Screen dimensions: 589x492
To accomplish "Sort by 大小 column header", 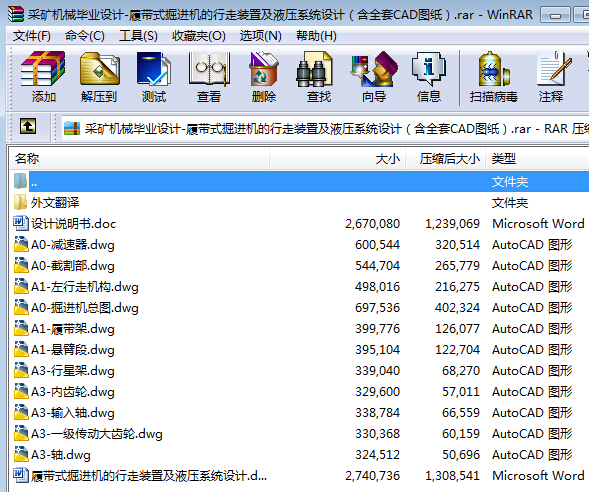I will pyautogui.click(x=337, y=158).
